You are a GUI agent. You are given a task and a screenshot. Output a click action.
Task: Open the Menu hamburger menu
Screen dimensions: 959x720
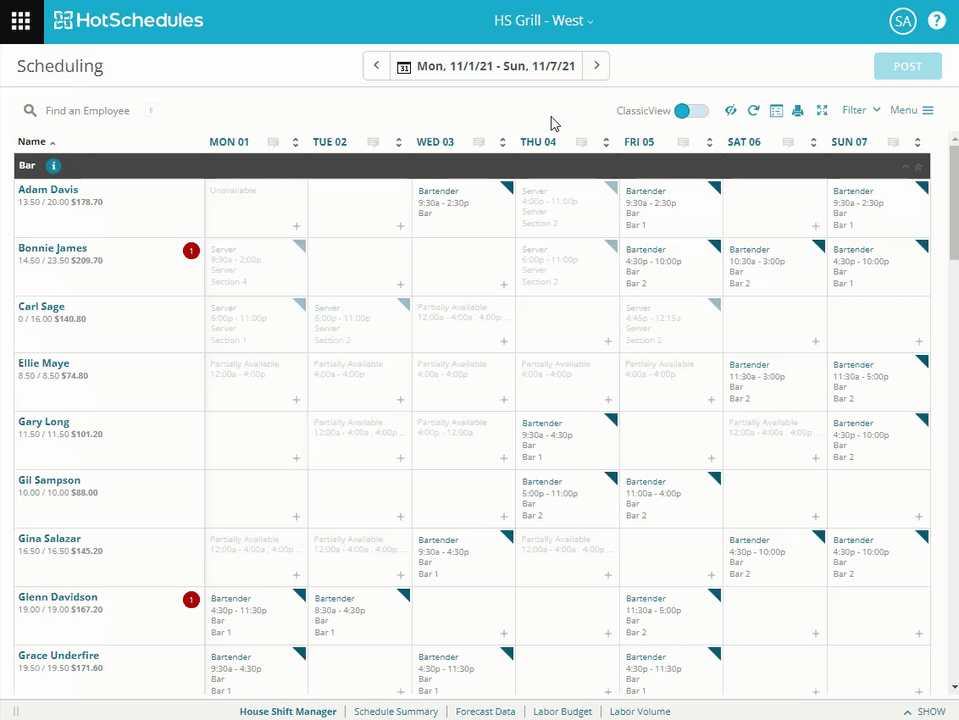coord(911,111)
